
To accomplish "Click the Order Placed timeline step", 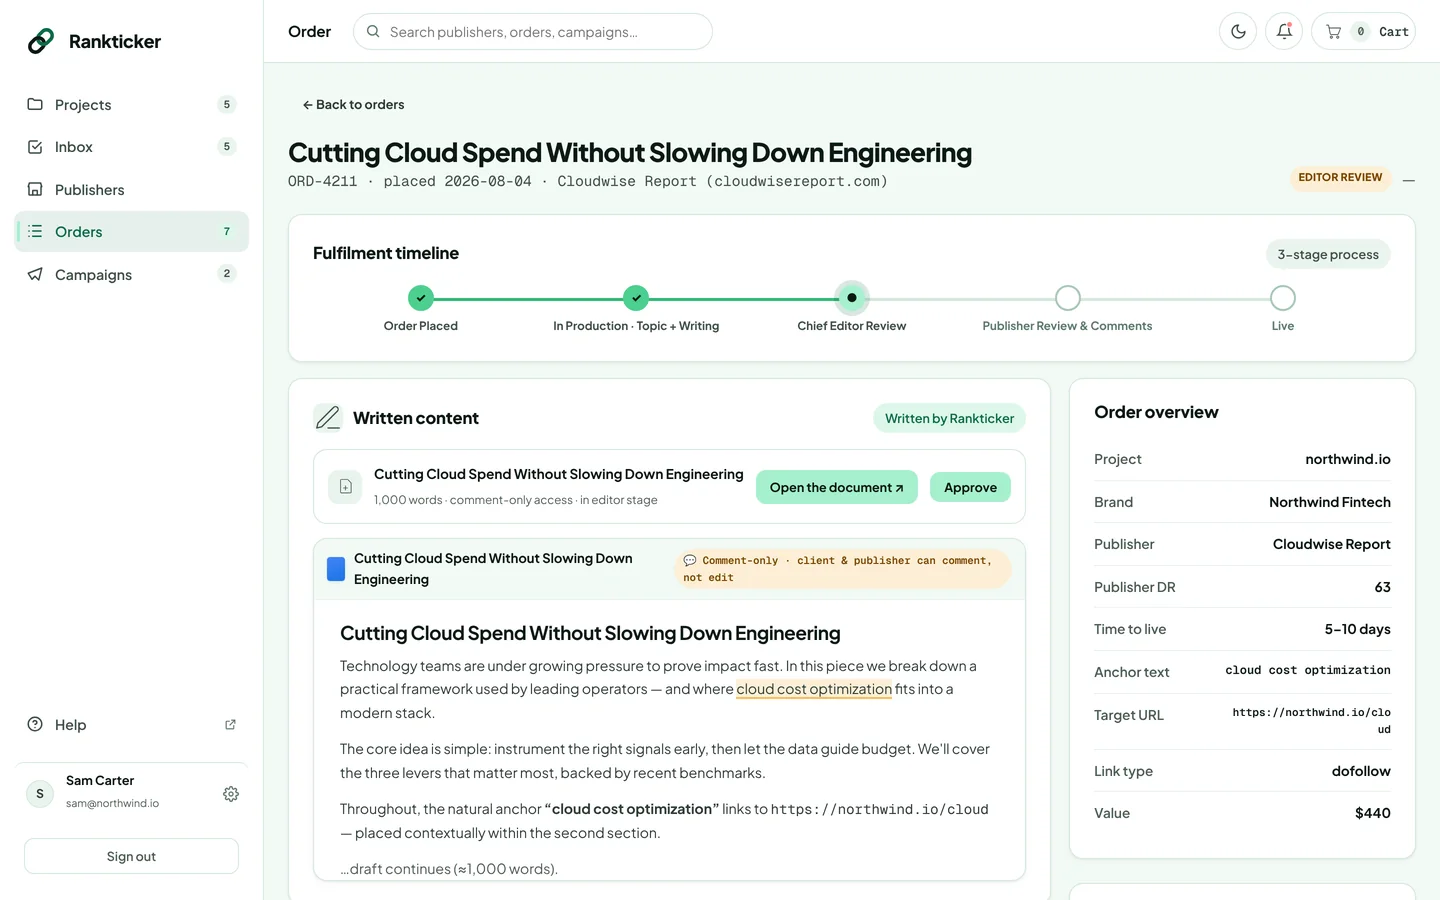I will click(421, 298).
